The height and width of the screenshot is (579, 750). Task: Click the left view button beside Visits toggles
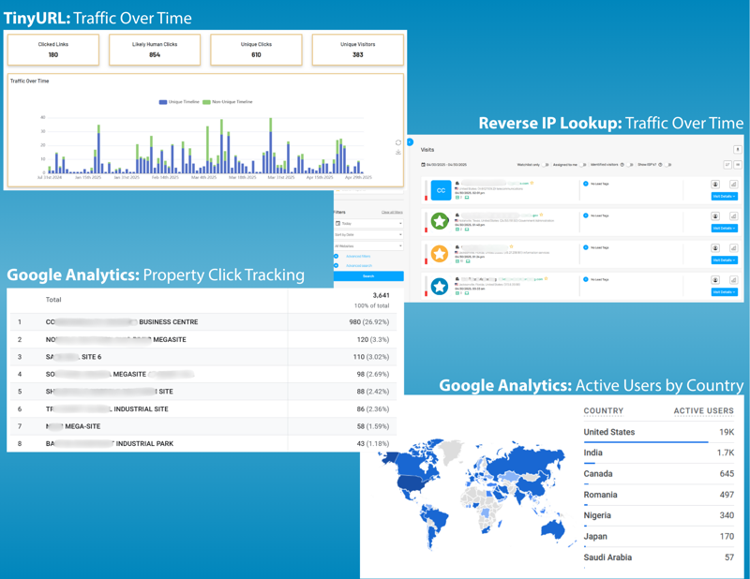pyautogui.click(x=728, y=165)
